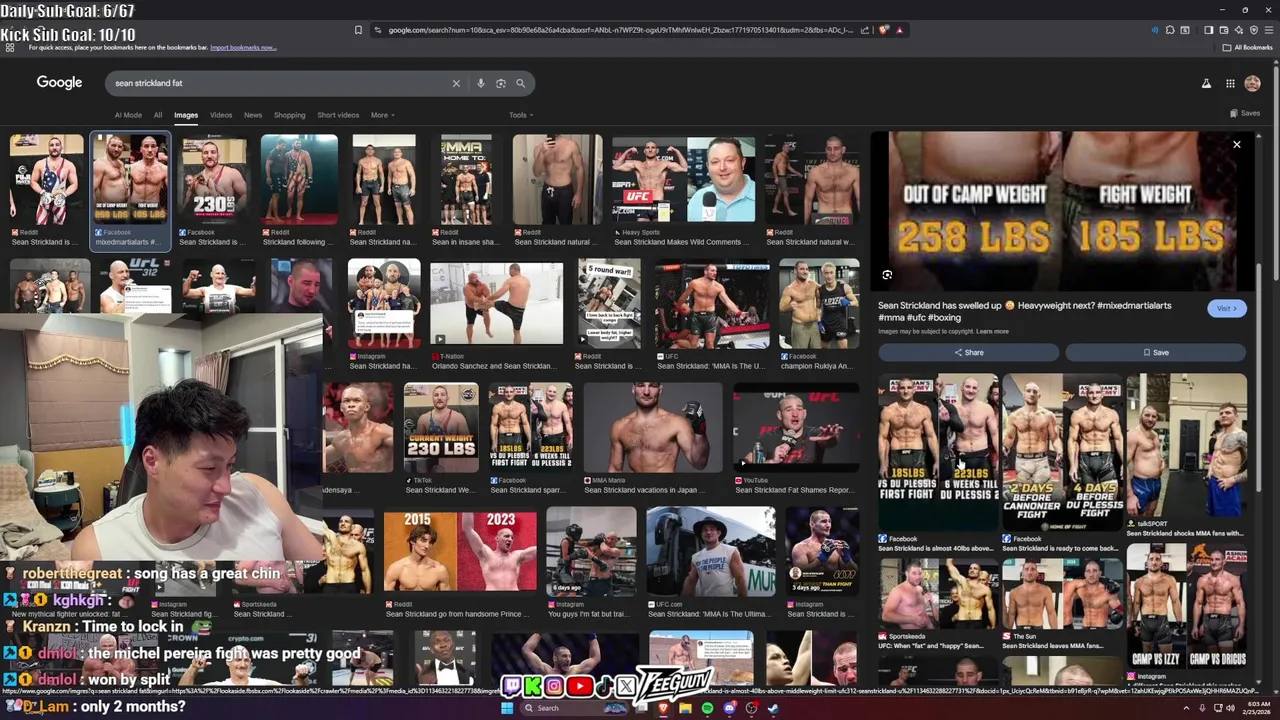Screen dimensions: 1280x720
Task: Open Learn more copyright link
Action: (x=992, y=331)
